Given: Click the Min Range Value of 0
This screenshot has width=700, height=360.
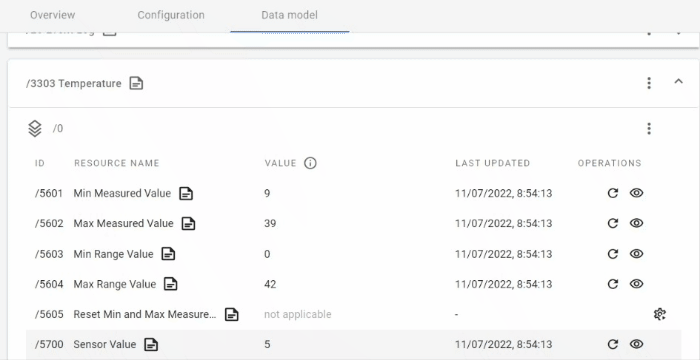Looking at the screenshot, I should point(267,254).
